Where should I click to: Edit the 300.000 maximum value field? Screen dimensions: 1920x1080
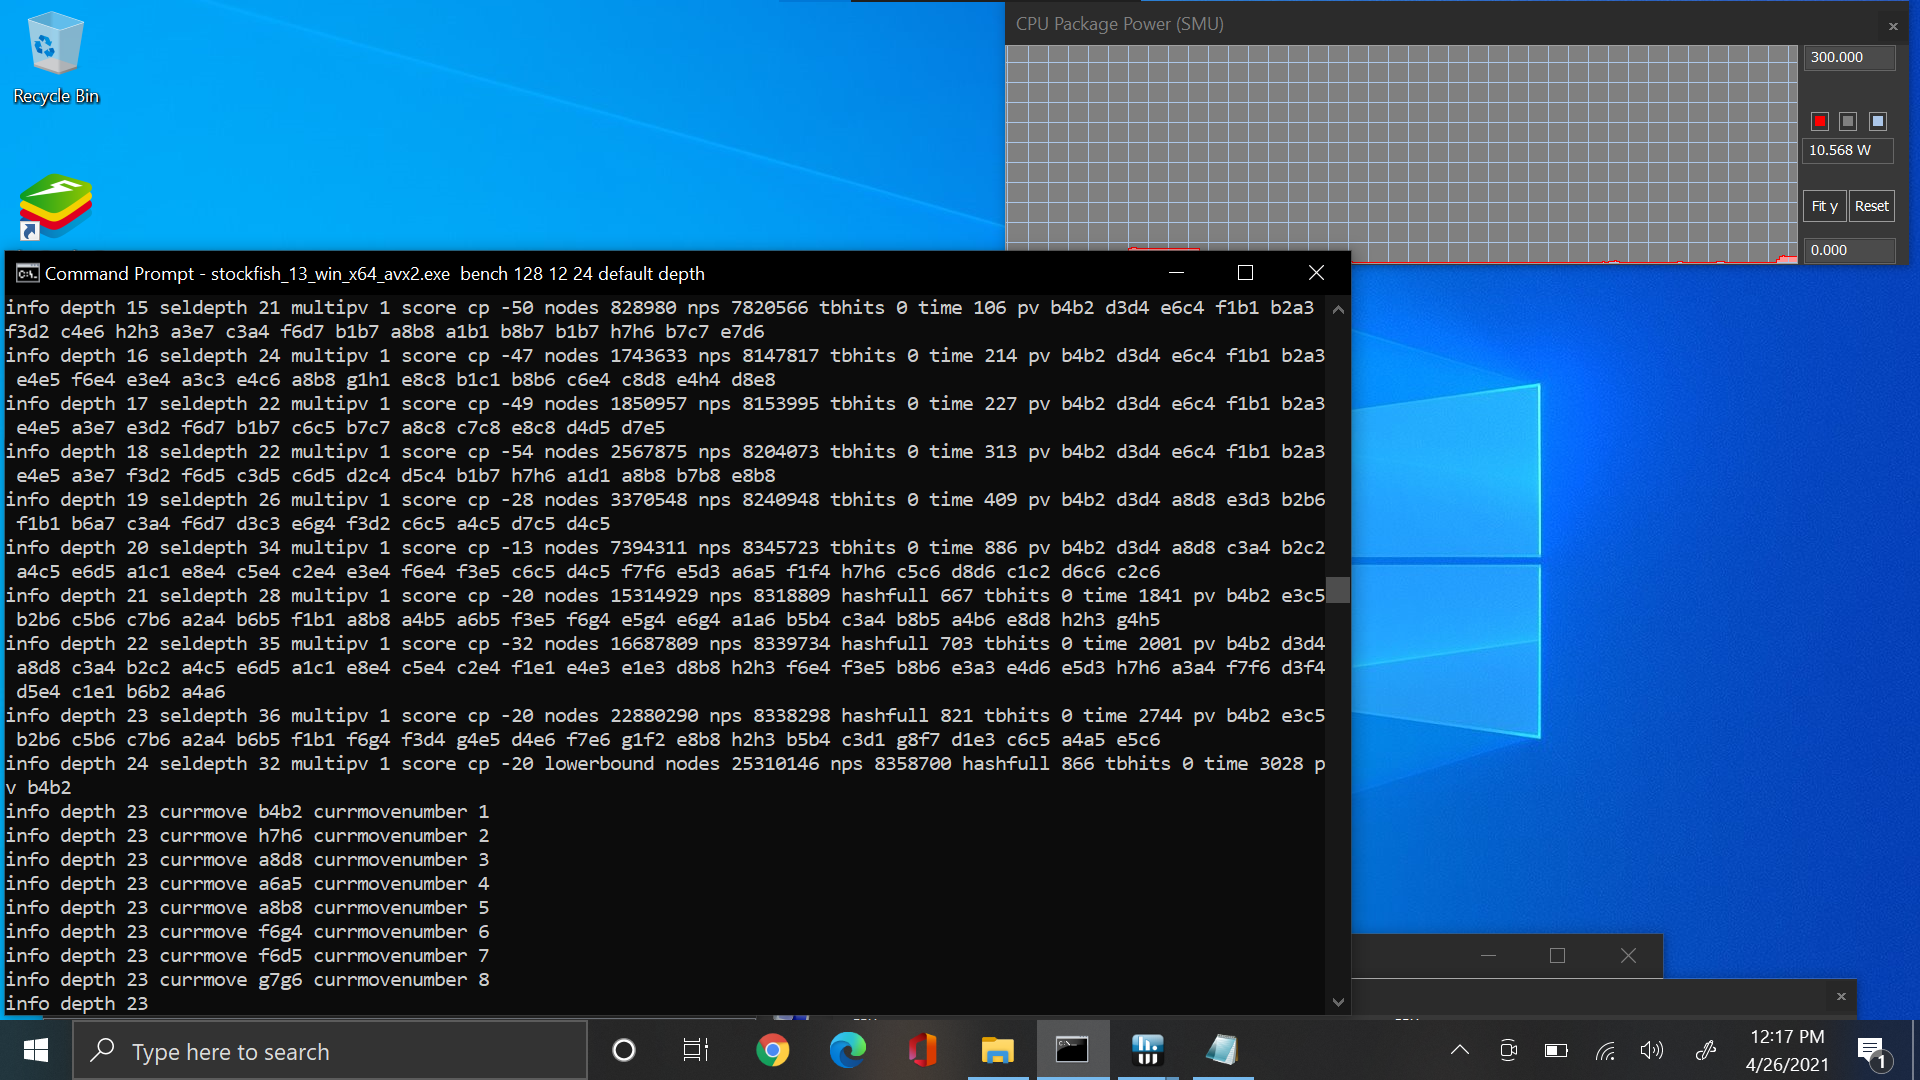1849,58
